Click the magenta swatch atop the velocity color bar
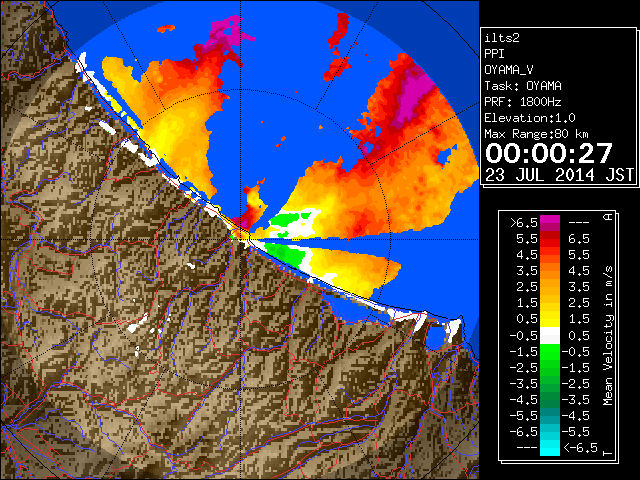 click(x=550, y=223)
